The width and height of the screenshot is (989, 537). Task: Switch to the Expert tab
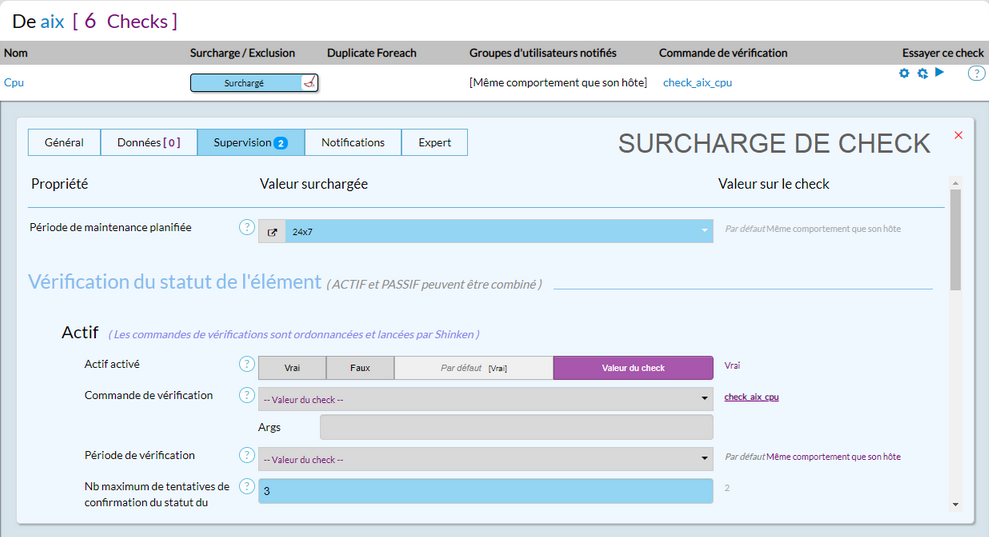tap(434, 143)
